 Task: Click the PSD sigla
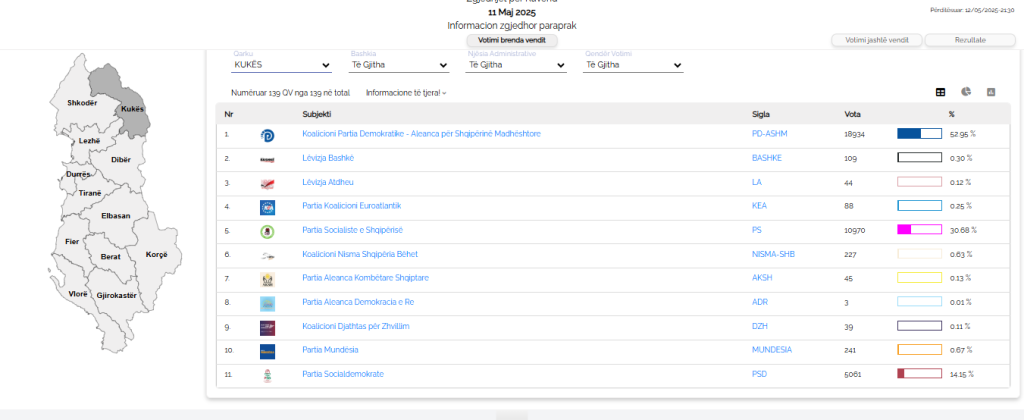click(759, 374)
